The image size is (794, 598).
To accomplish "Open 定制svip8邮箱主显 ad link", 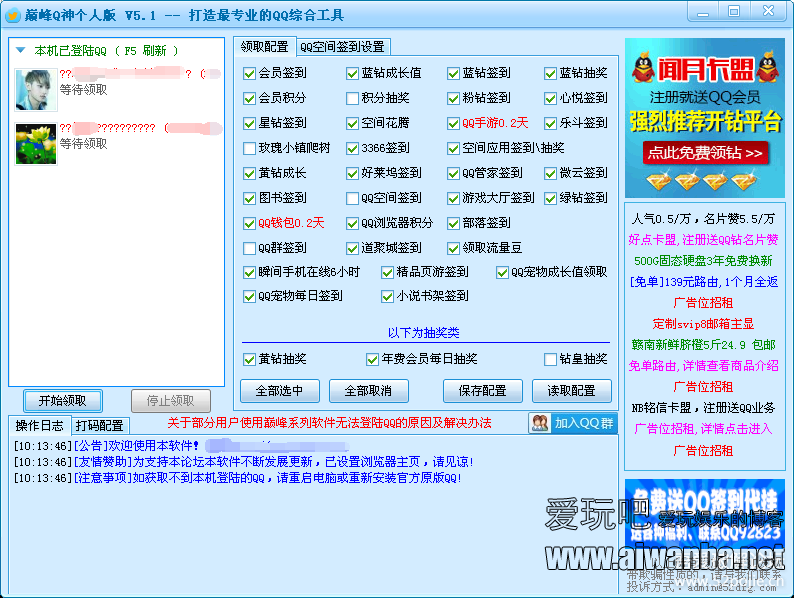I will pos(703,324).
